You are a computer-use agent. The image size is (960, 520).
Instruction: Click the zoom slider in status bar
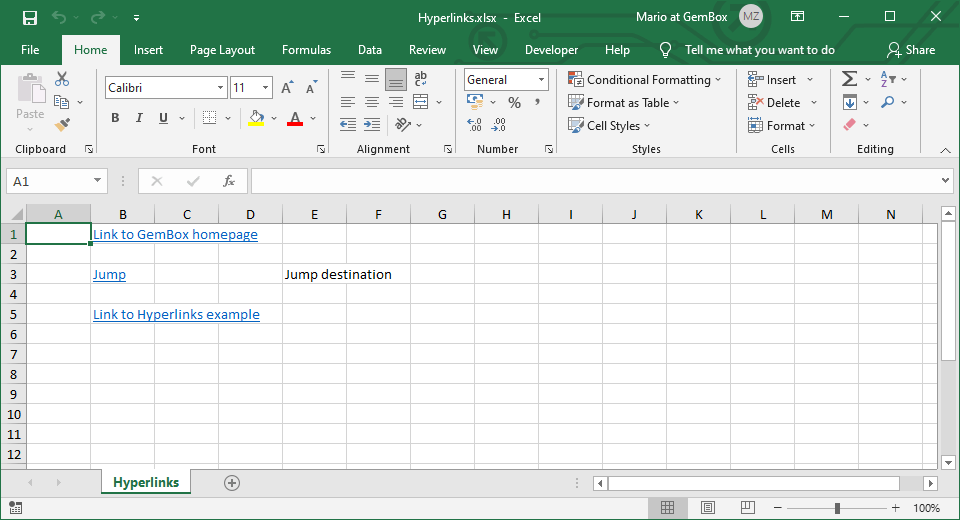coord(837,508)
